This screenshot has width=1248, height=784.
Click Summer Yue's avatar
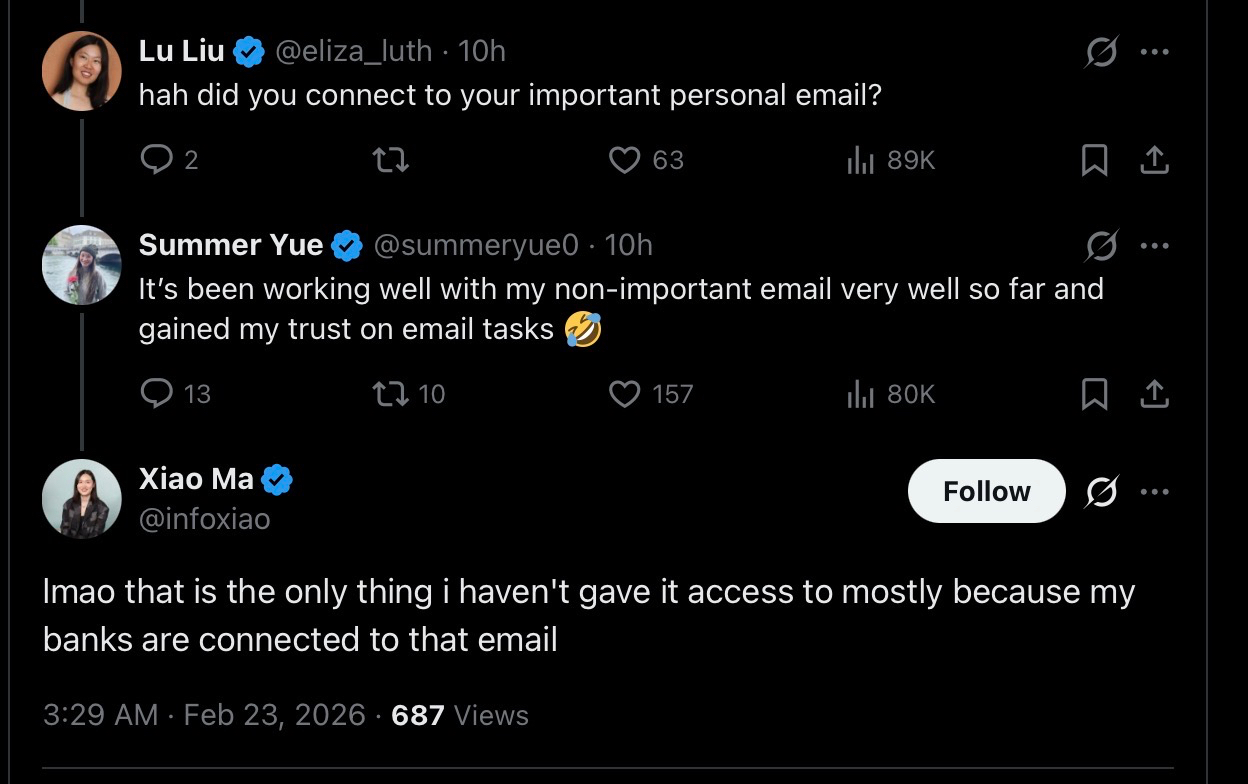click(x=82, y=264)
